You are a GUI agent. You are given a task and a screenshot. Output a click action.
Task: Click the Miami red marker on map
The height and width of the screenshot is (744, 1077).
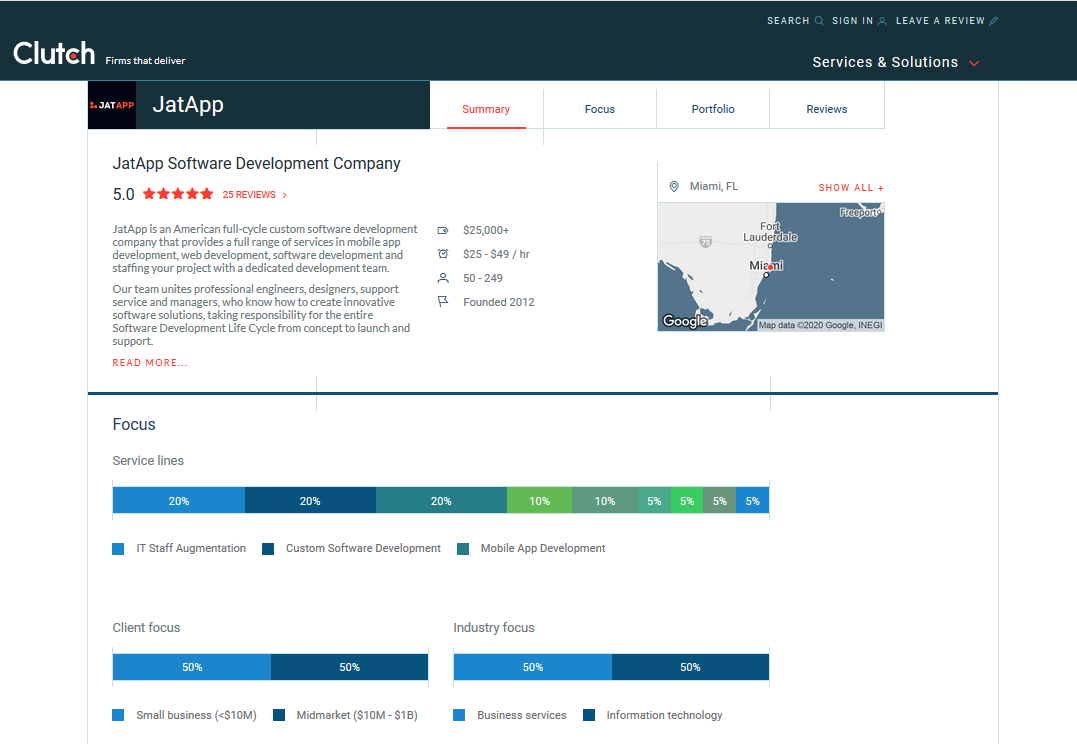(771, 266)
